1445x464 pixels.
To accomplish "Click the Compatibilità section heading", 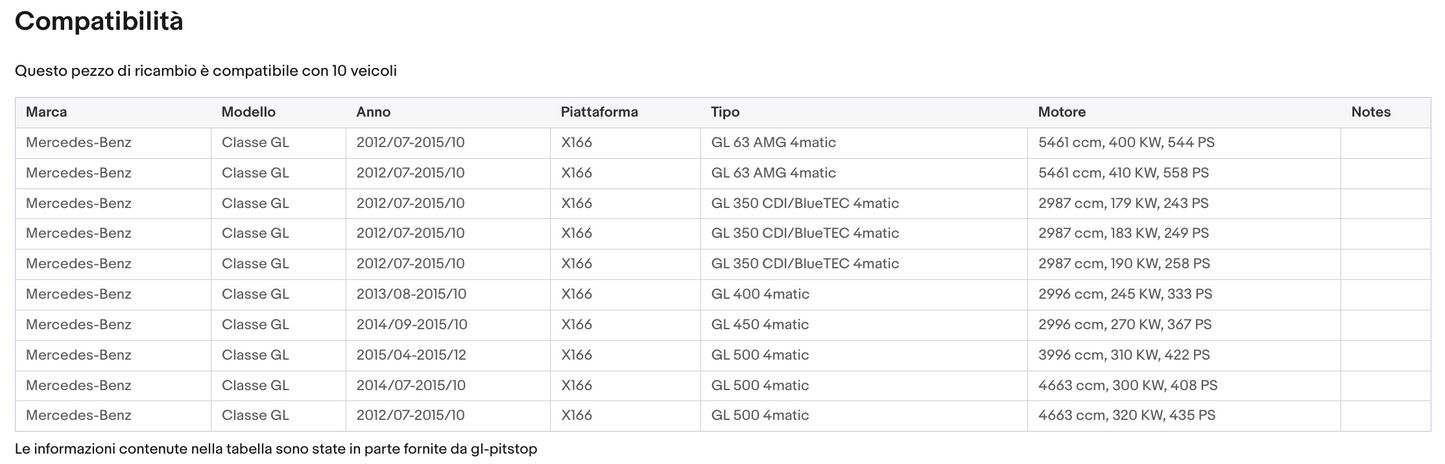I will [x=99, y=21].
